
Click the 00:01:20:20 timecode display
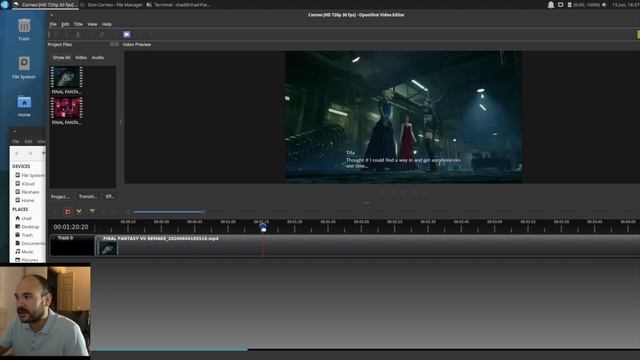click(71, 227)
